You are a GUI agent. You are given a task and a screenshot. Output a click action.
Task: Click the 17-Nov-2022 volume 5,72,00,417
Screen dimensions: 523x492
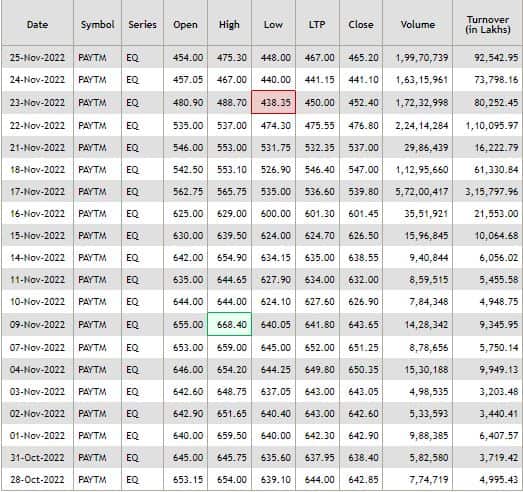[422, 192]
